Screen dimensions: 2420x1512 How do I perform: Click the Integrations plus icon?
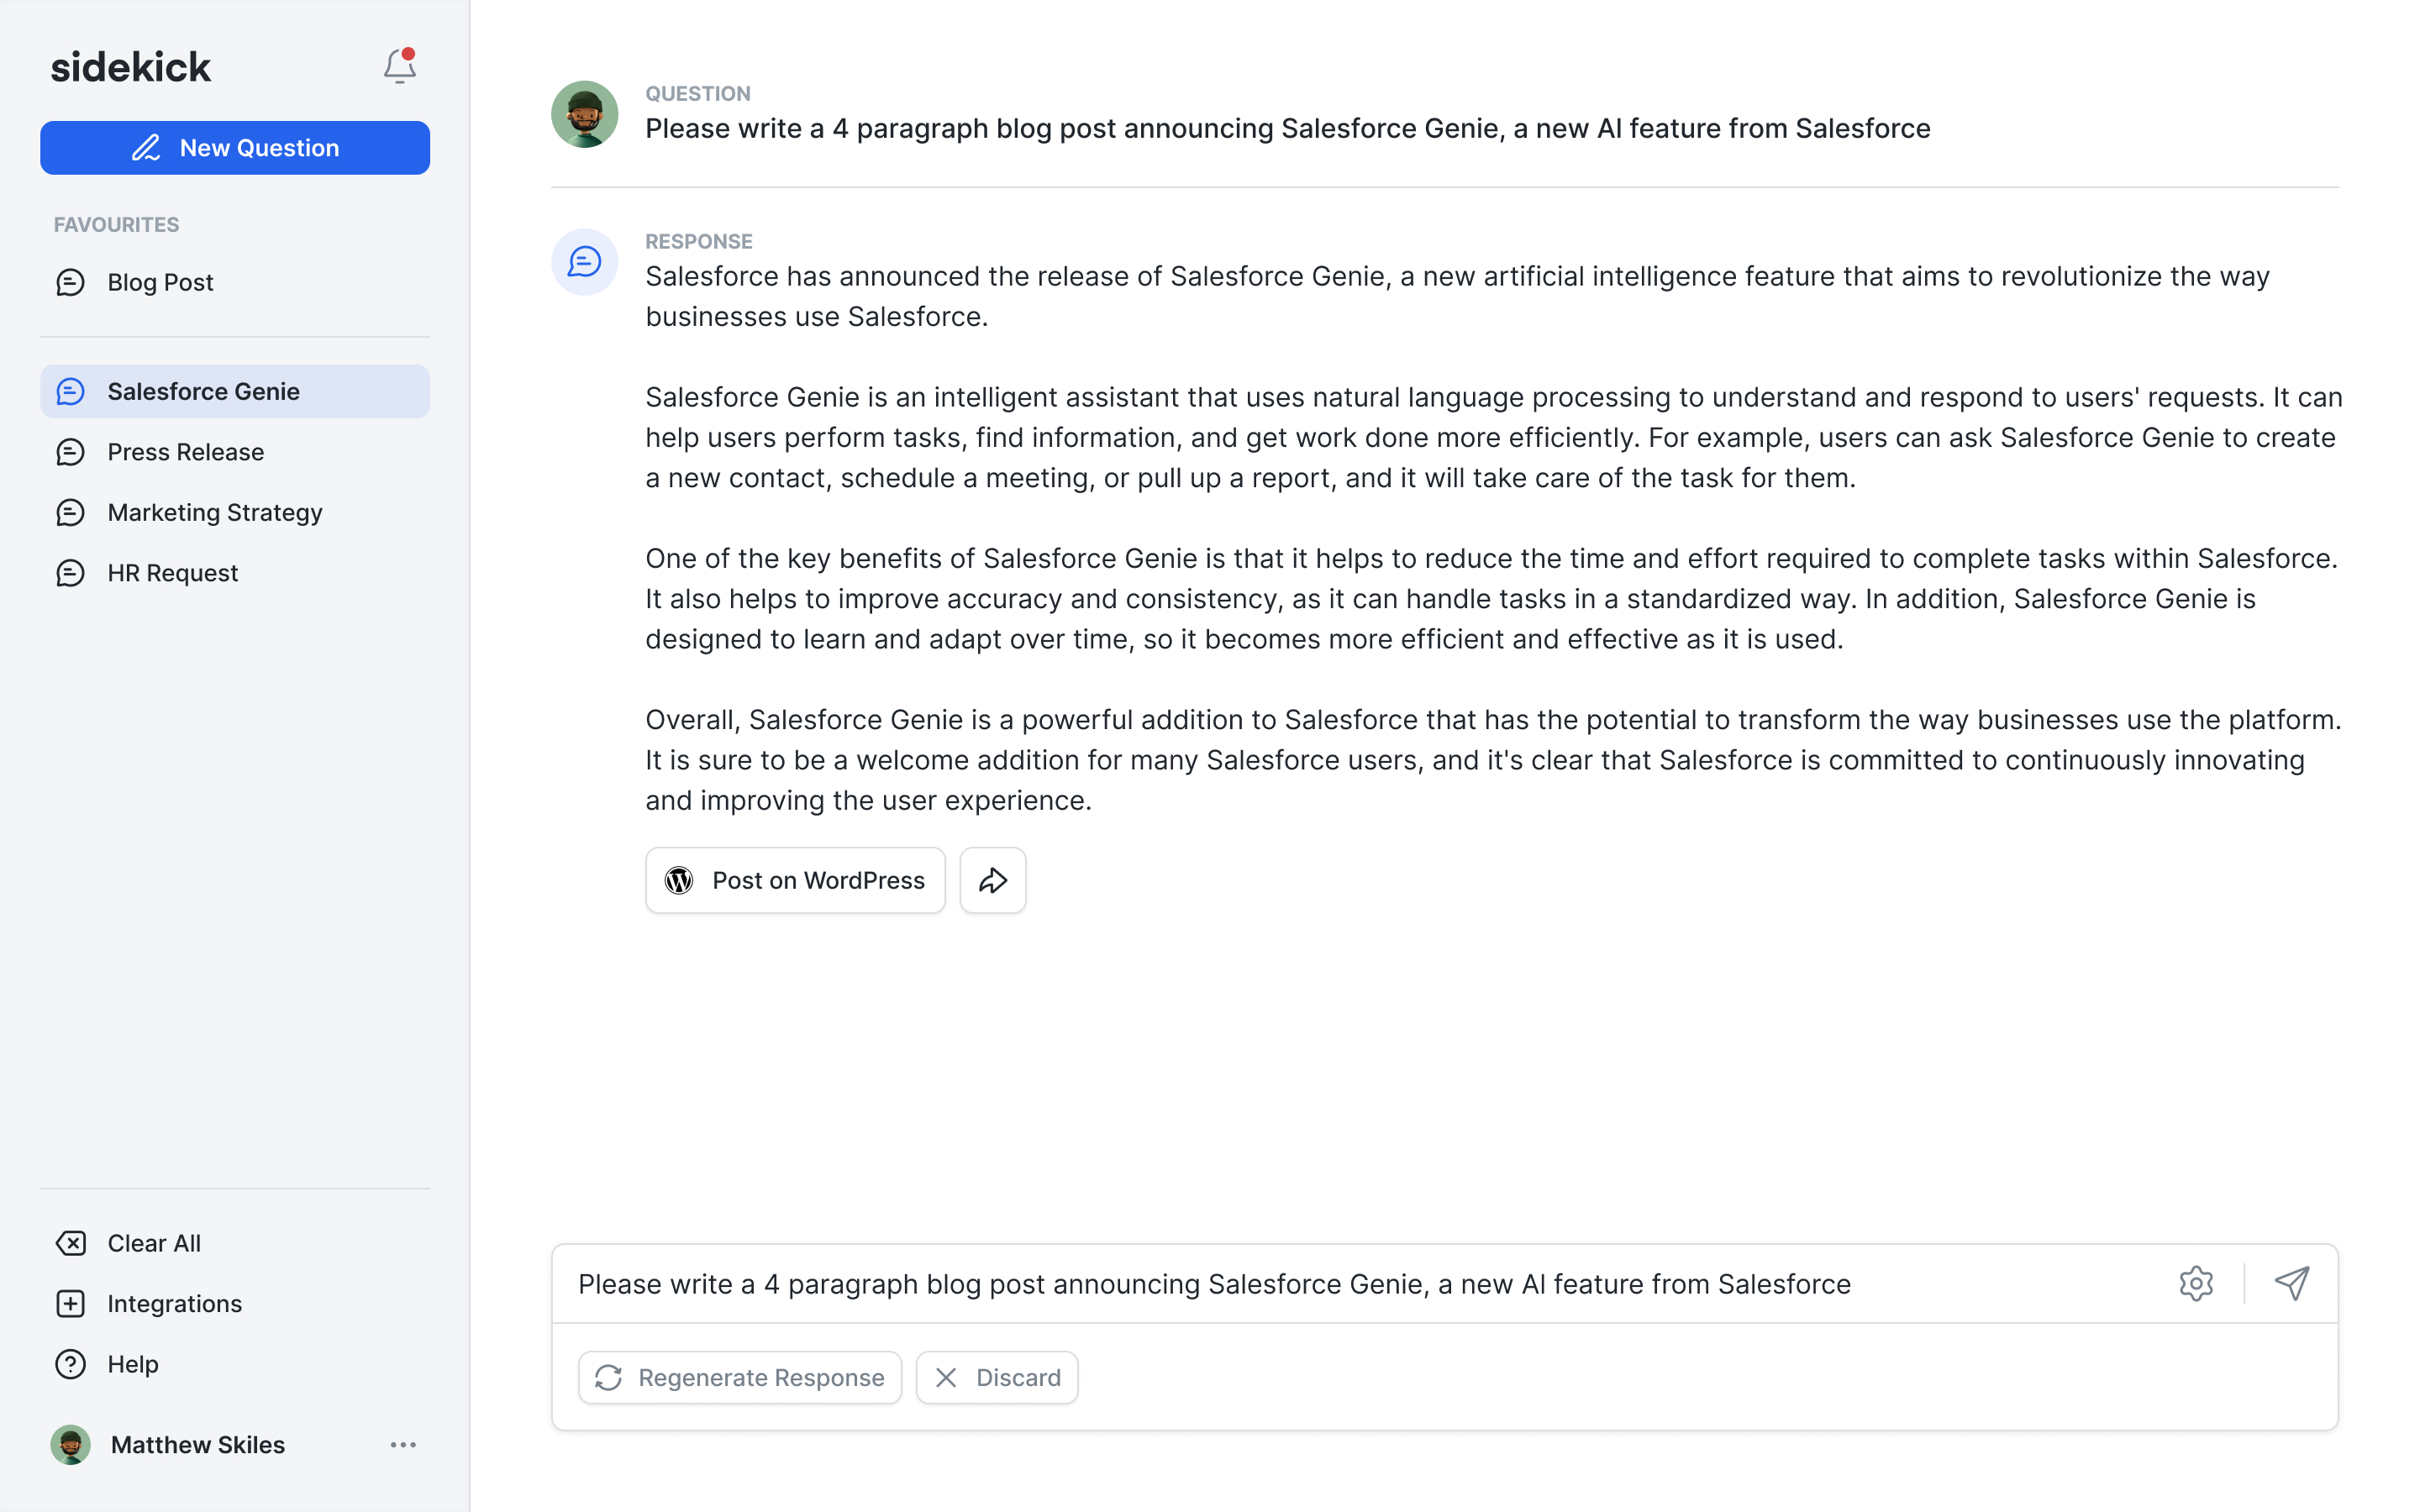[70, 1303]
